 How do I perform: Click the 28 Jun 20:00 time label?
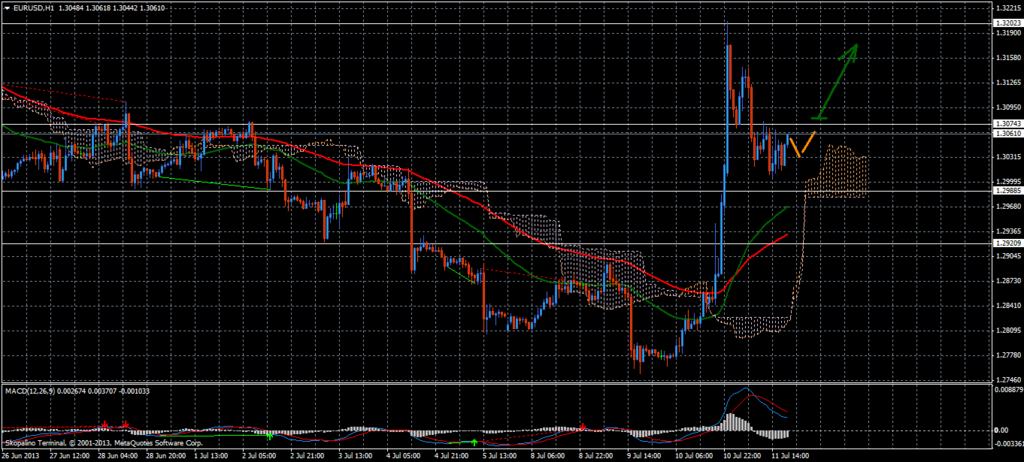tap(165, 456)
